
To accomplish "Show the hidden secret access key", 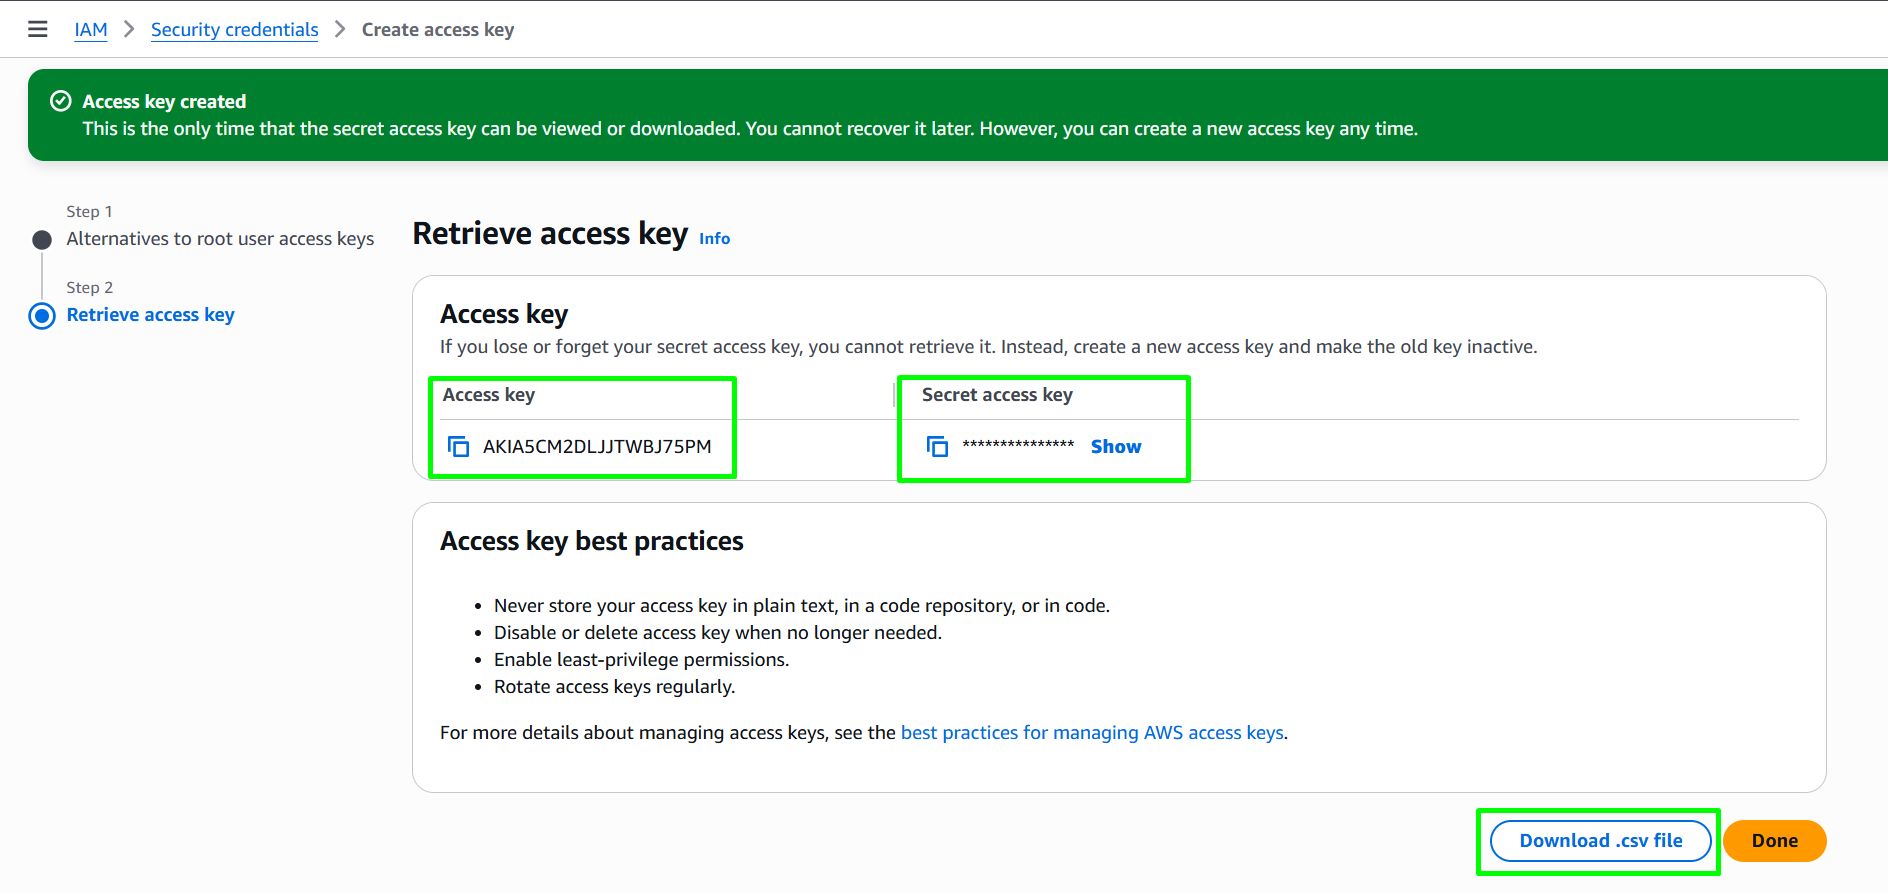I will click(x=1116, y=446).
